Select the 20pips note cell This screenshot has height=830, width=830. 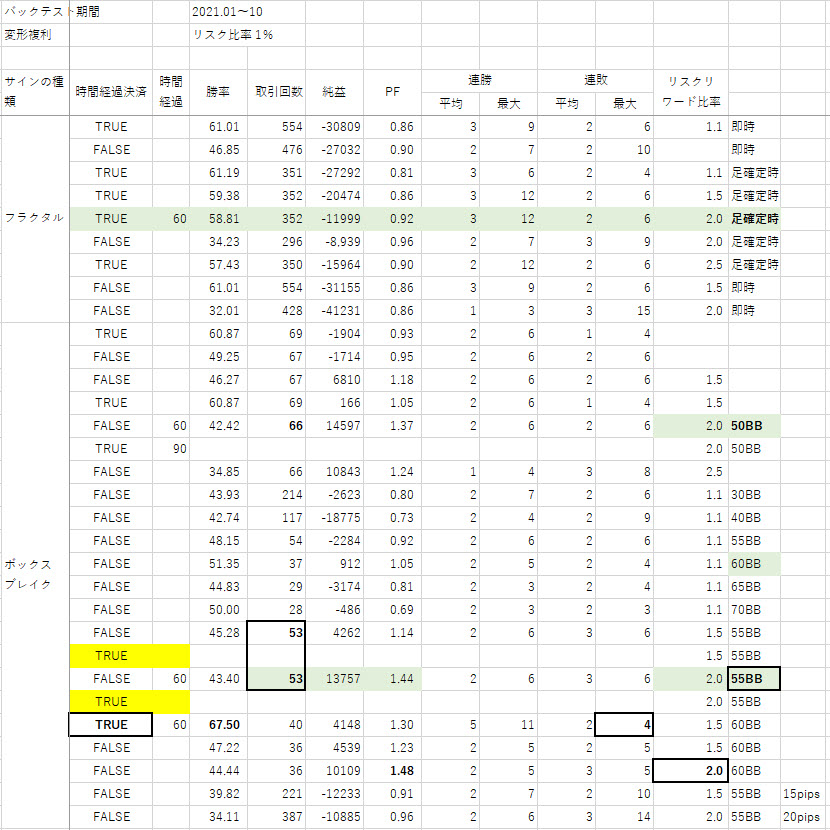(805, 817)
